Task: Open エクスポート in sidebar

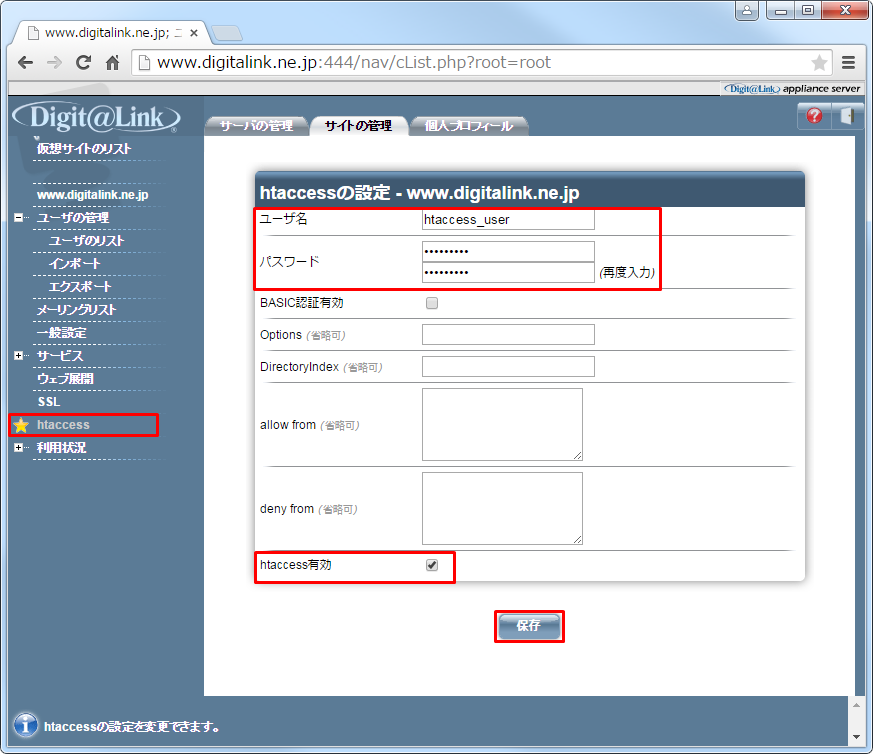Action: (80, 286)
